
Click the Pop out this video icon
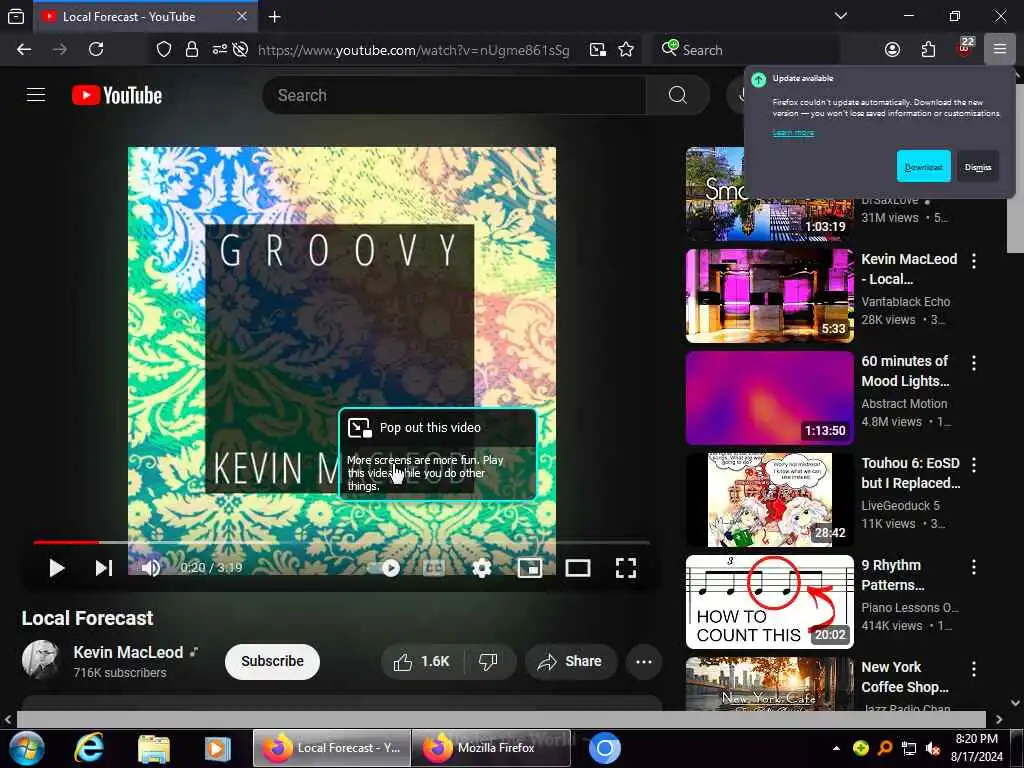click(359, 428)
